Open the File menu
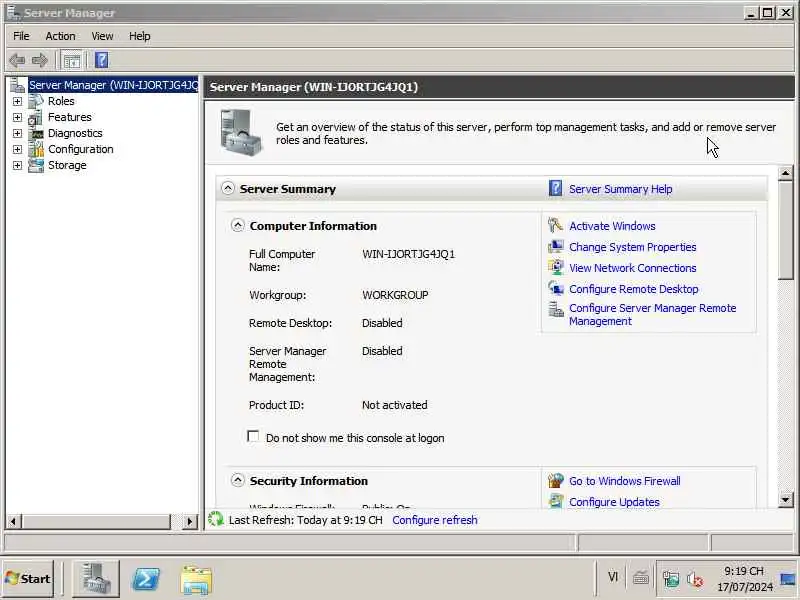Screen dimensions: 800x600 pyautogui.click(x=21, y=36)
